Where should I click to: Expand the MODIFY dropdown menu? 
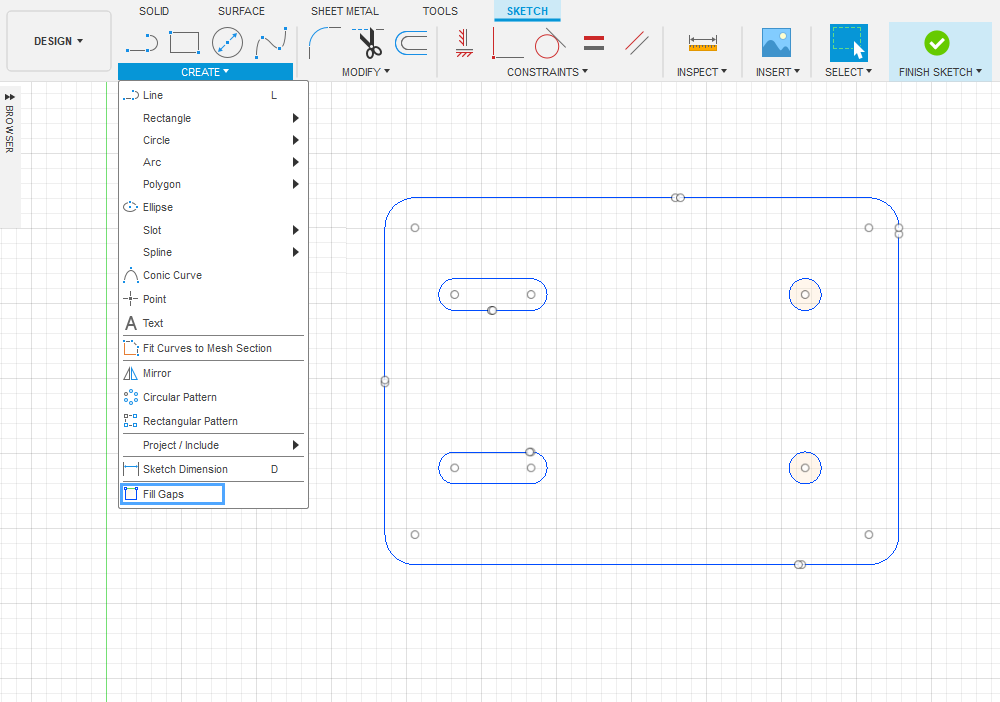[365, 72]
